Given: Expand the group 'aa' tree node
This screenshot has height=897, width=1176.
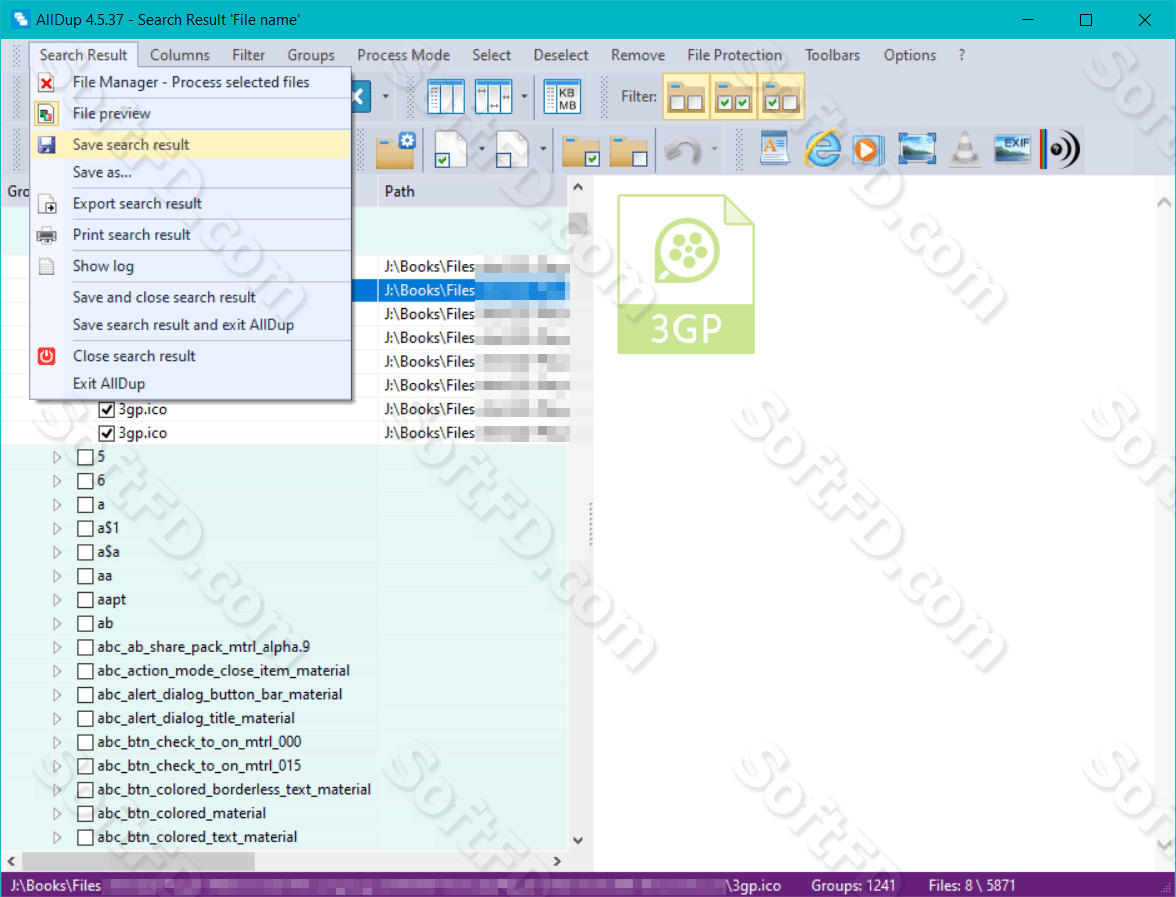Looking at the screenshot, I should pos(58,576).
